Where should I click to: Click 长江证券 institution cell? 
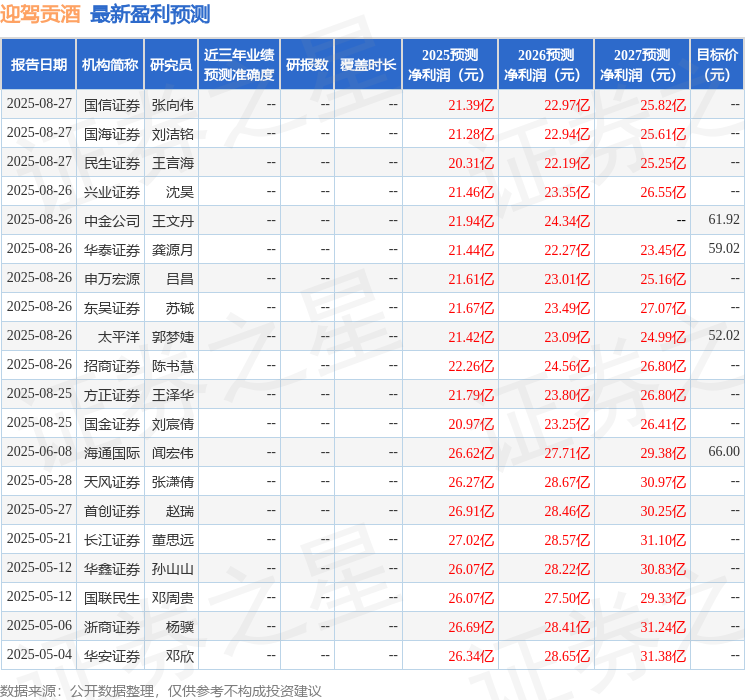(112, 540)
